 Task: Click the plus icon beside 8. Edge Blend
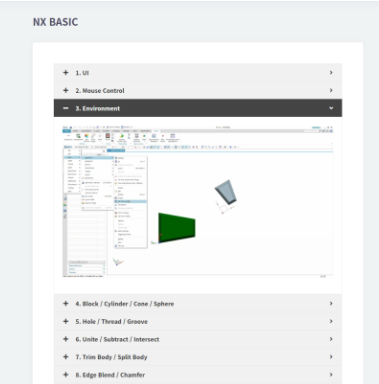click(66, 375)
